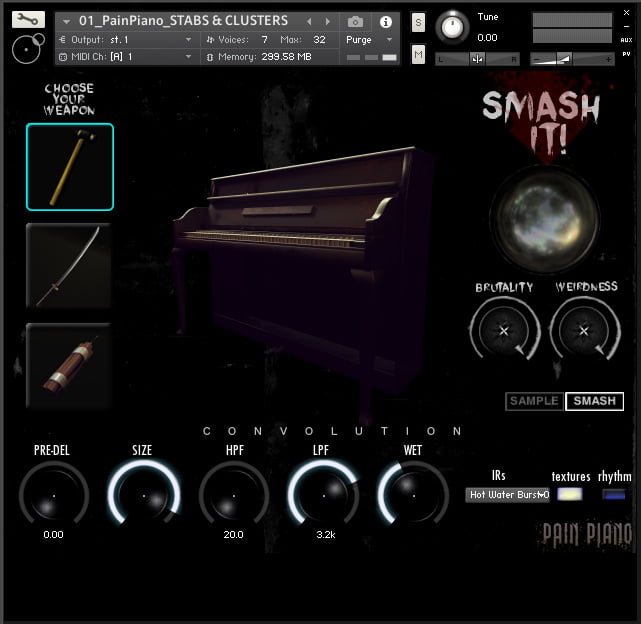Image resolution: width=641 pixels, height=624 pixels.
Task: Click the Memory 299.58 MB readout
Action: [x=286, y=57]
